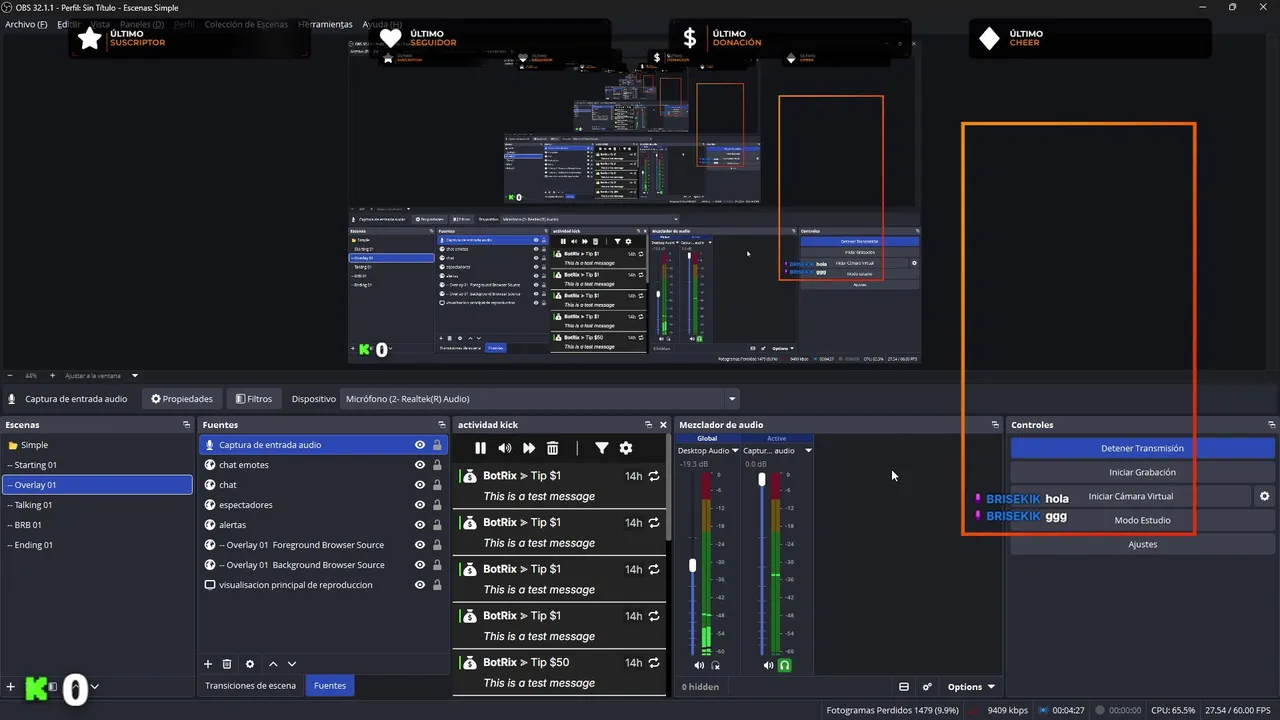Image resolution: width=1280 pixels, height=720 pixels.
Task: Switch audio mixer layout icon
Action: click(904, 687)
